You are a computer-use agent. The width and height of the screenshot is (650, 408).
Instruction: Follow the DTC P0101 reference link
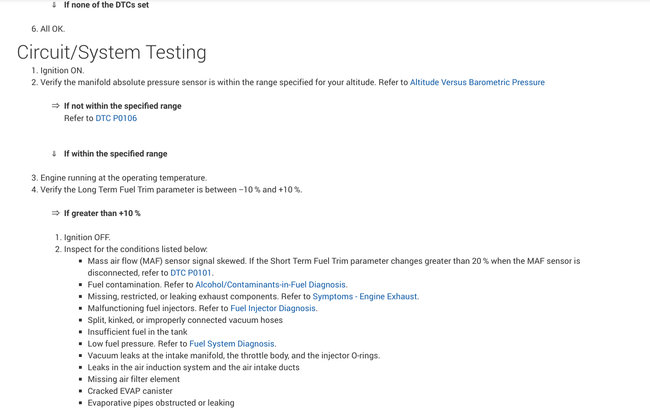(x=191, y=272)
